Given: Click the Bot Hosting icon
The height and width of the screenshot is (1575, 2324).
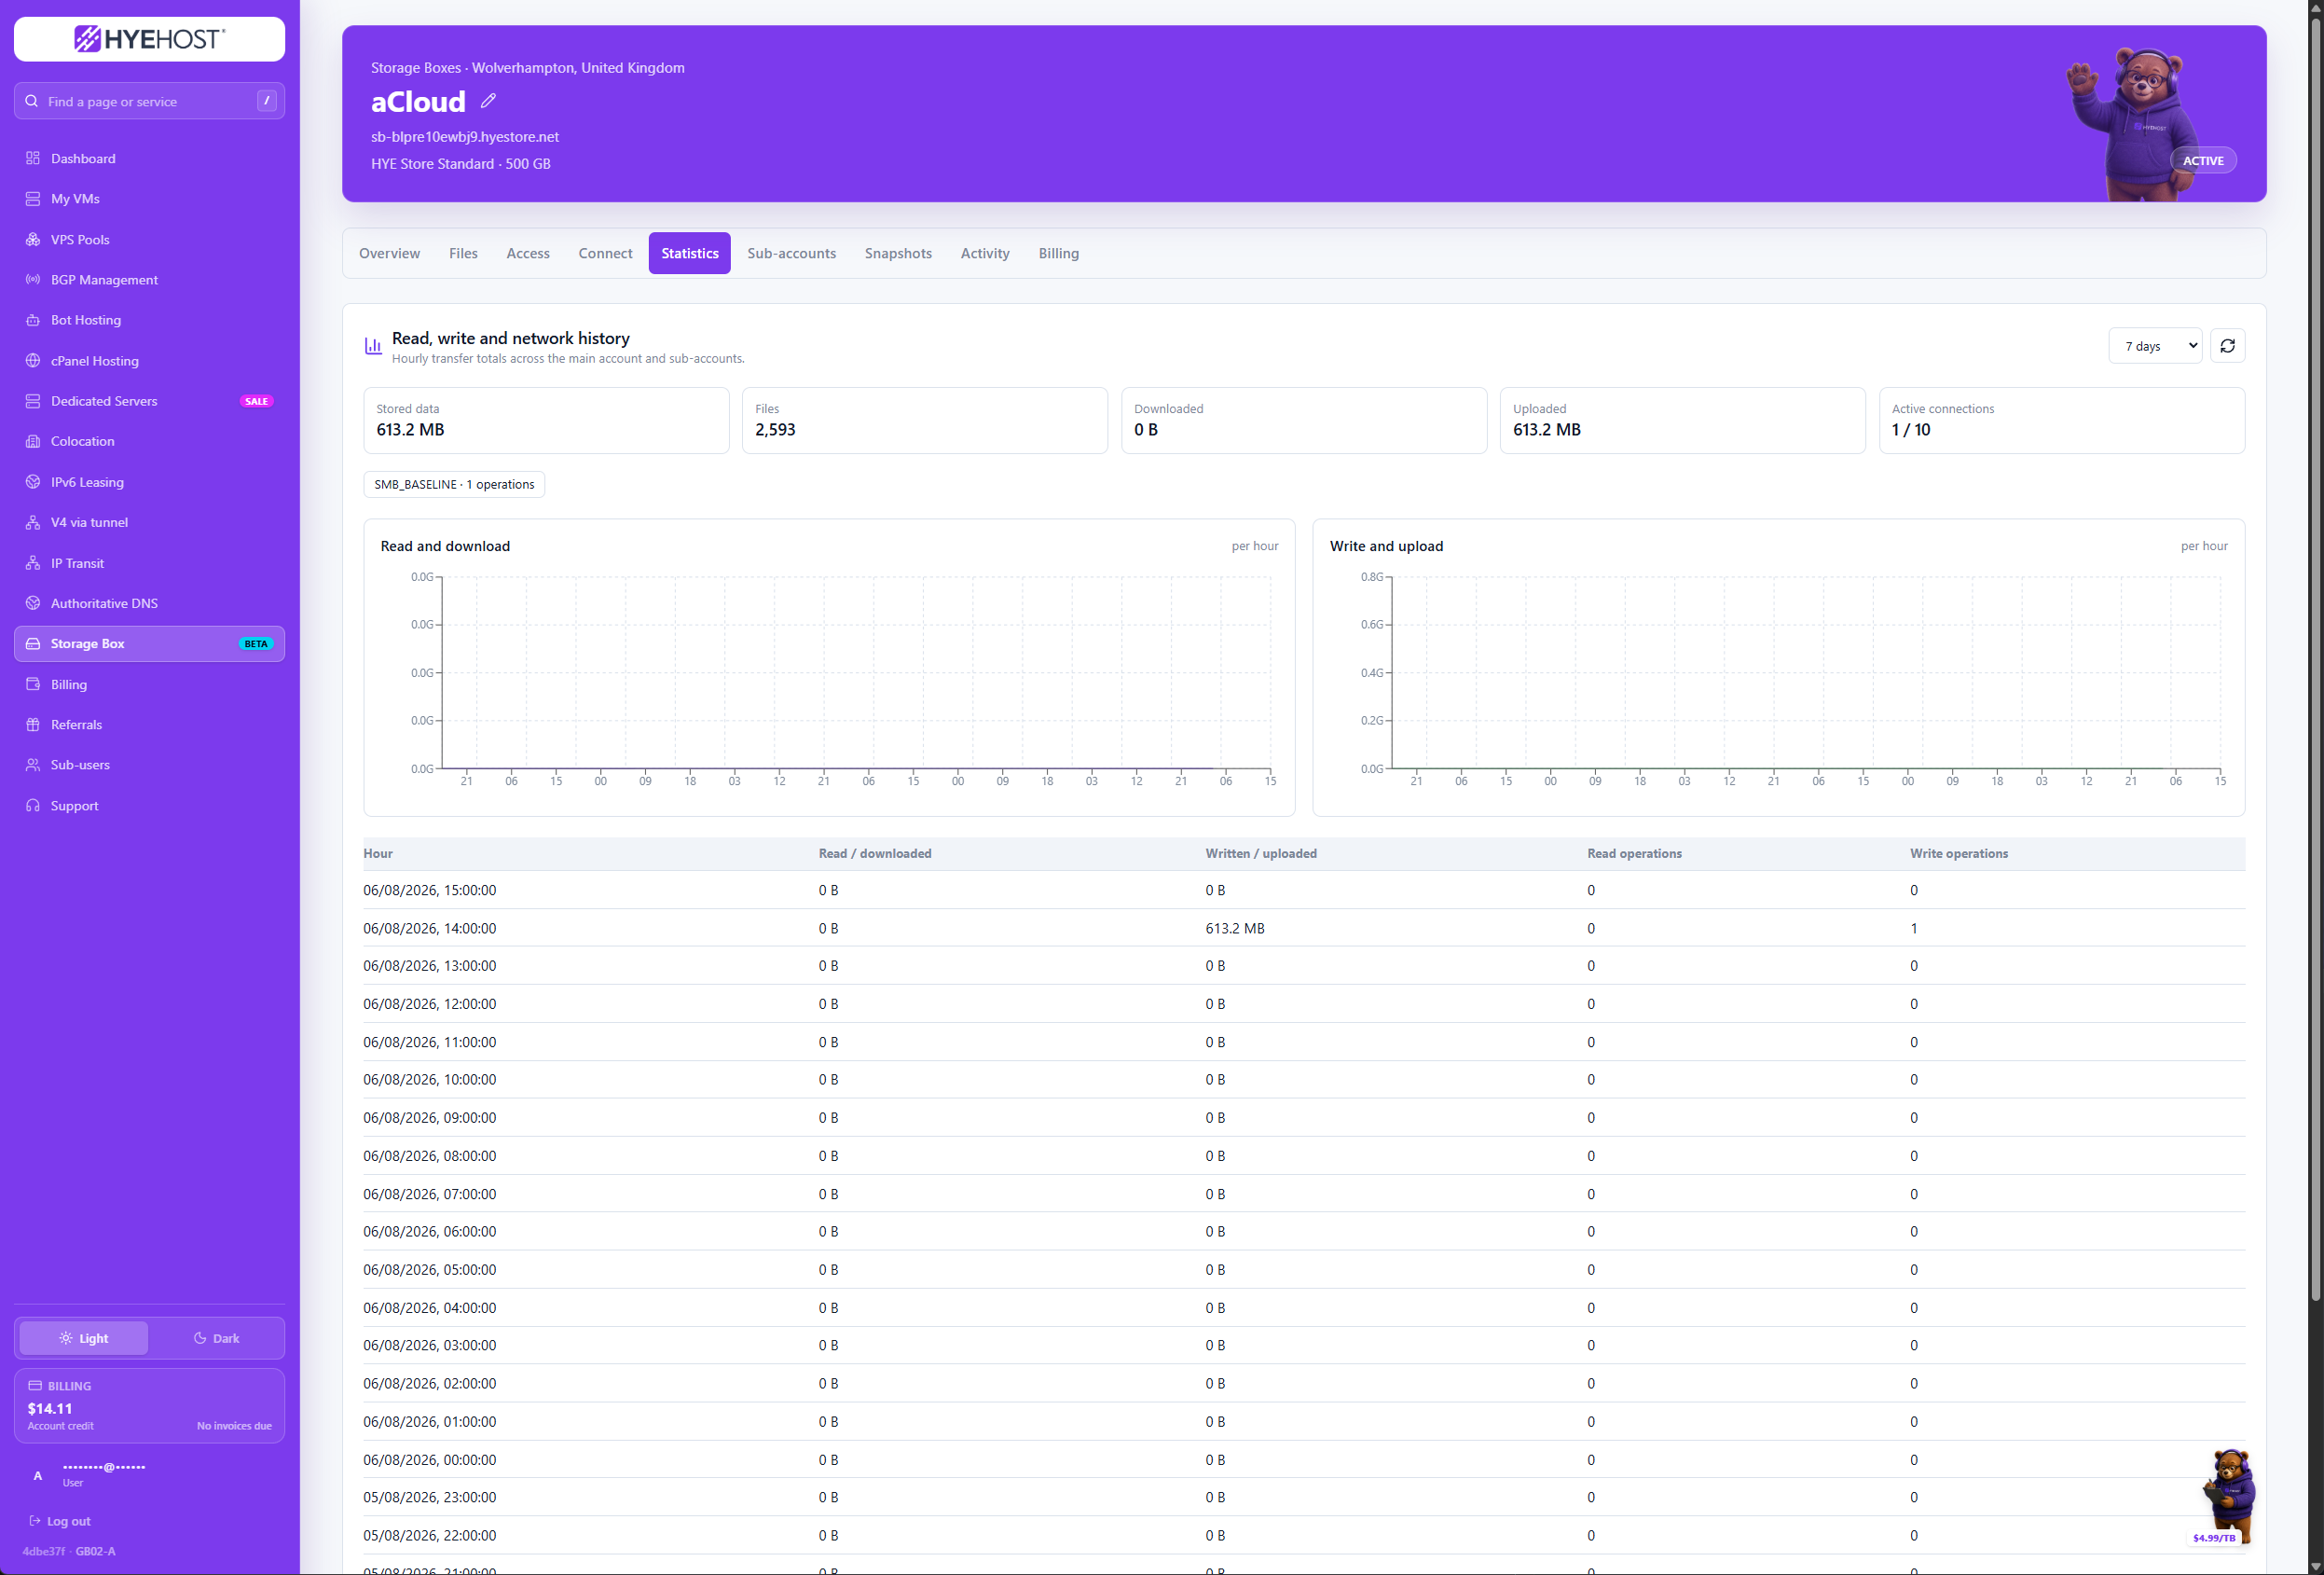Looking at the screenshot, I should coord(33,320).
